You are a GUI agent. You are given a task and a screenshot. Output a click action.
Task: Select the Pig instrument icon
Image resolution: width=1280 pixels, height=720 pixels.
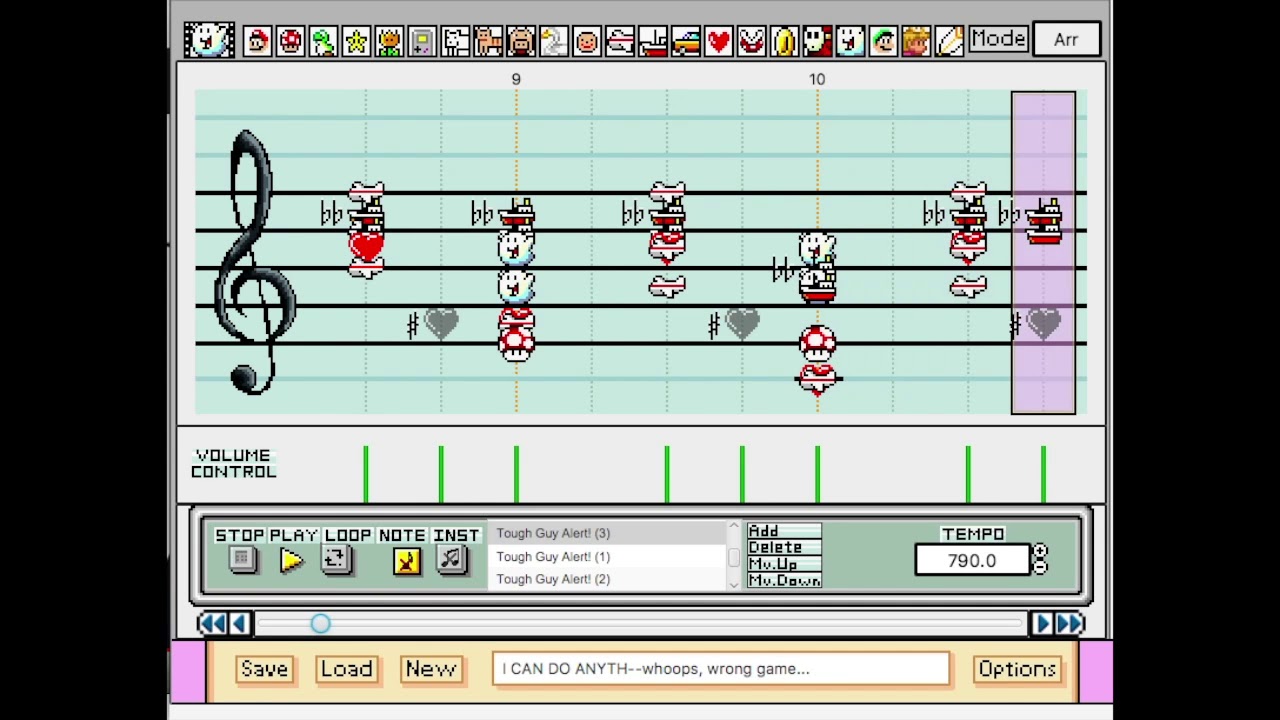(521, 41)
